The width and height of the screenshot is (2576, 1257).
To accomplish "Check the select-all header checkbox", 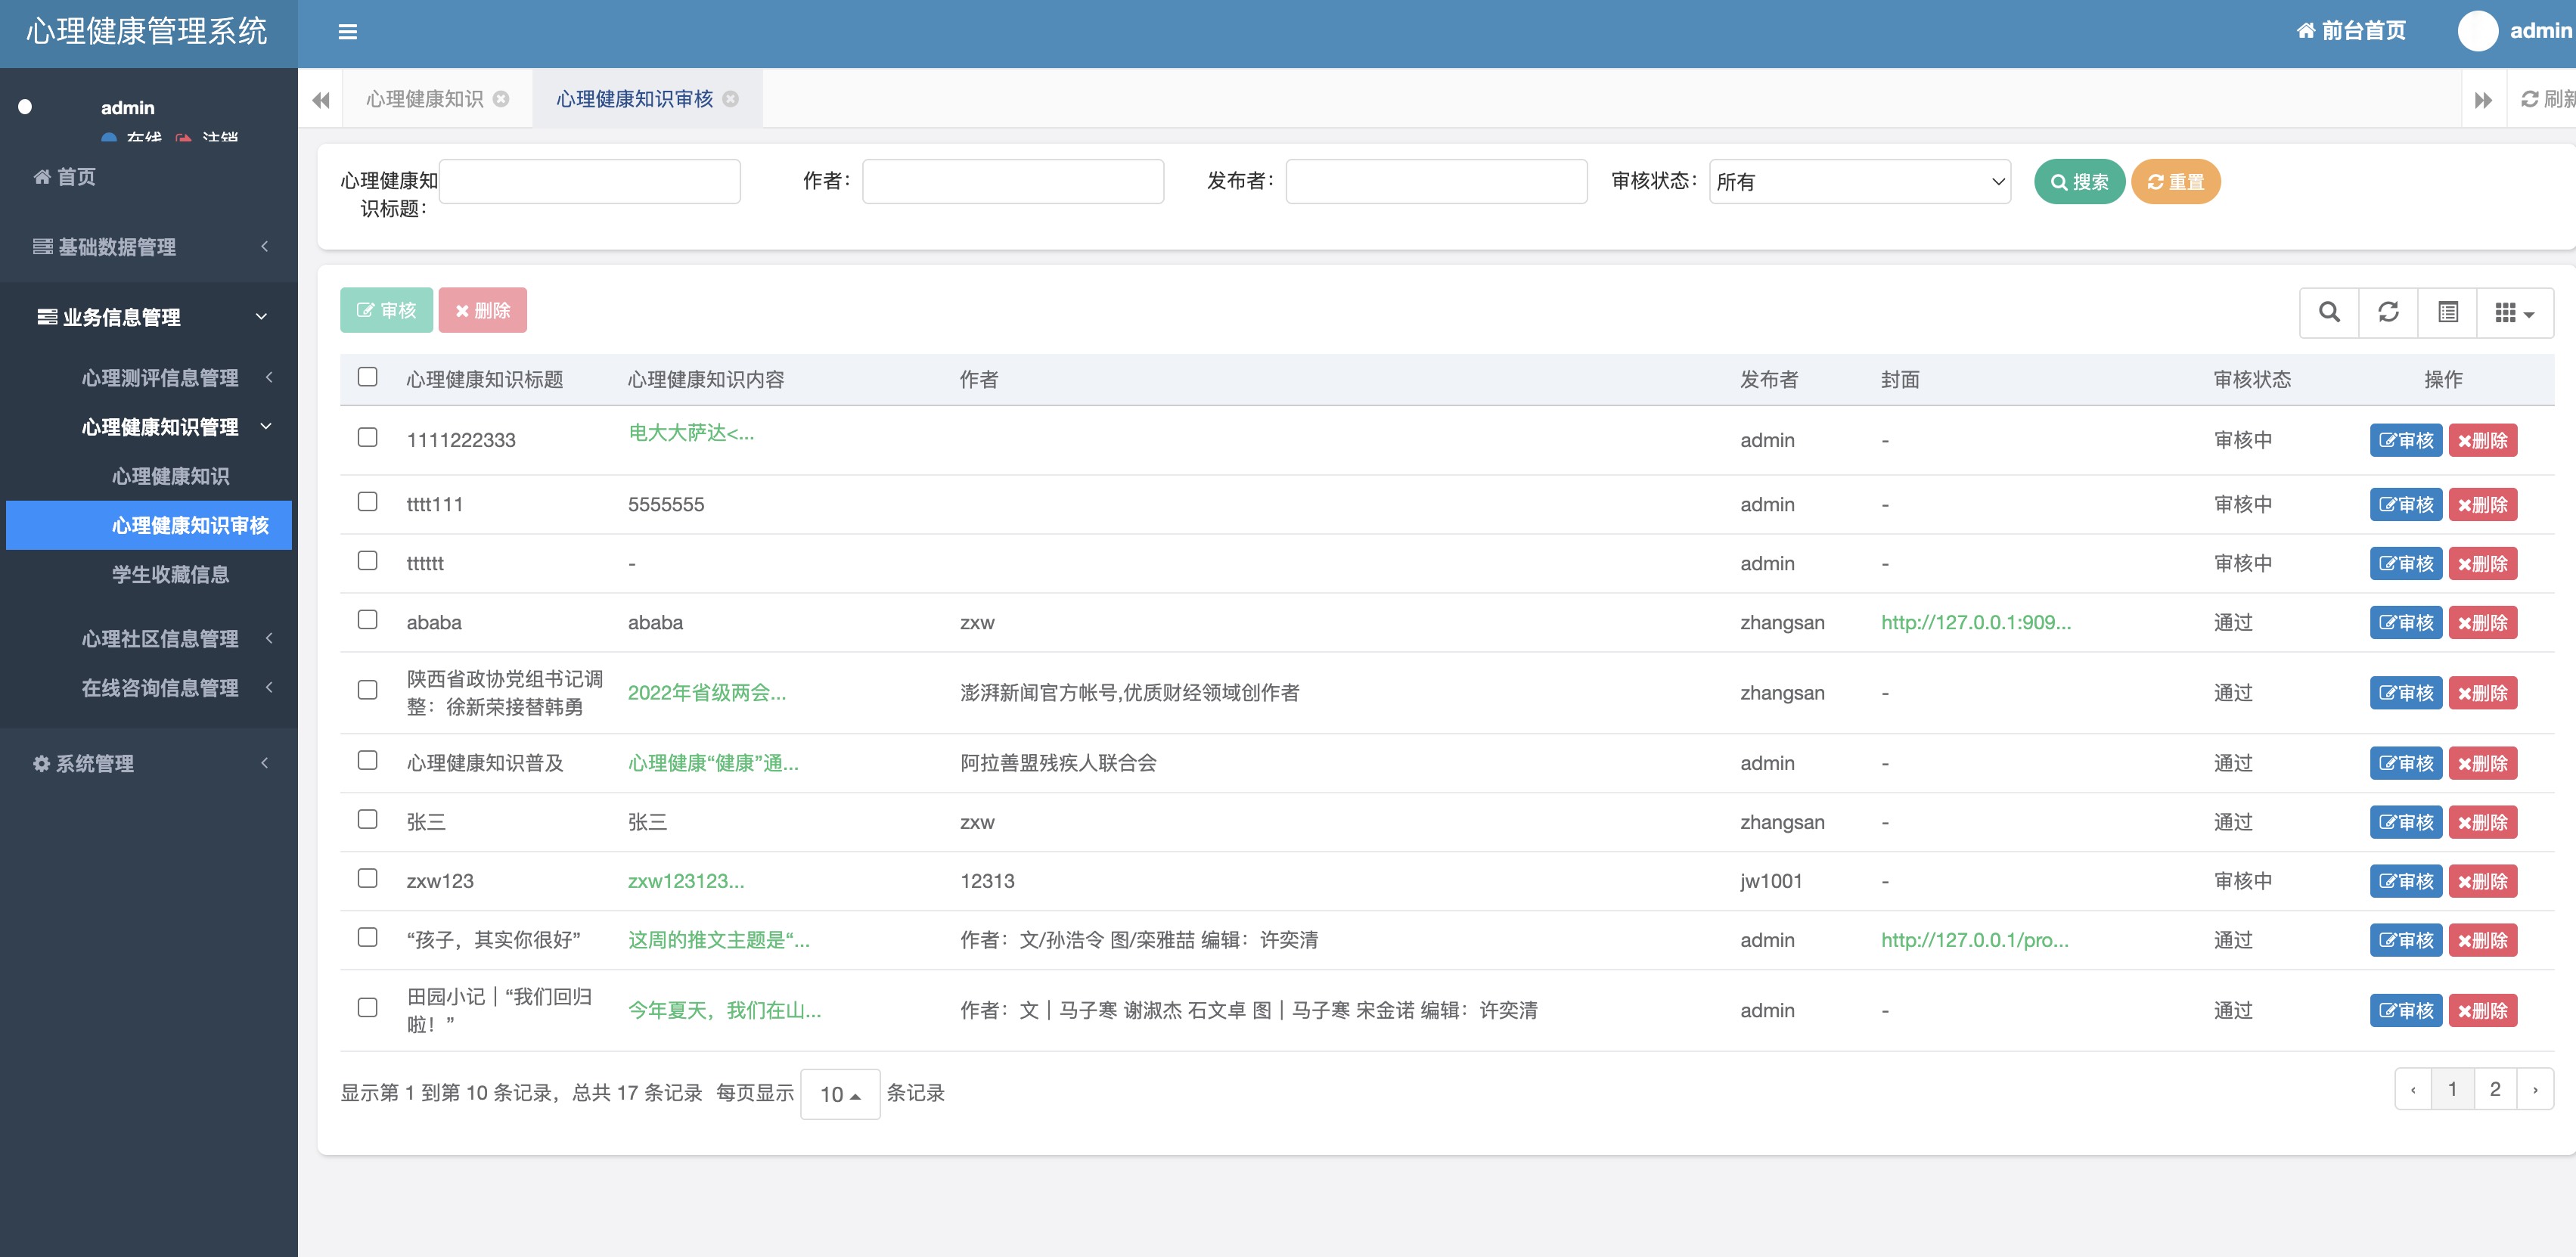I will pyautogui.click(x=367, y=376).
